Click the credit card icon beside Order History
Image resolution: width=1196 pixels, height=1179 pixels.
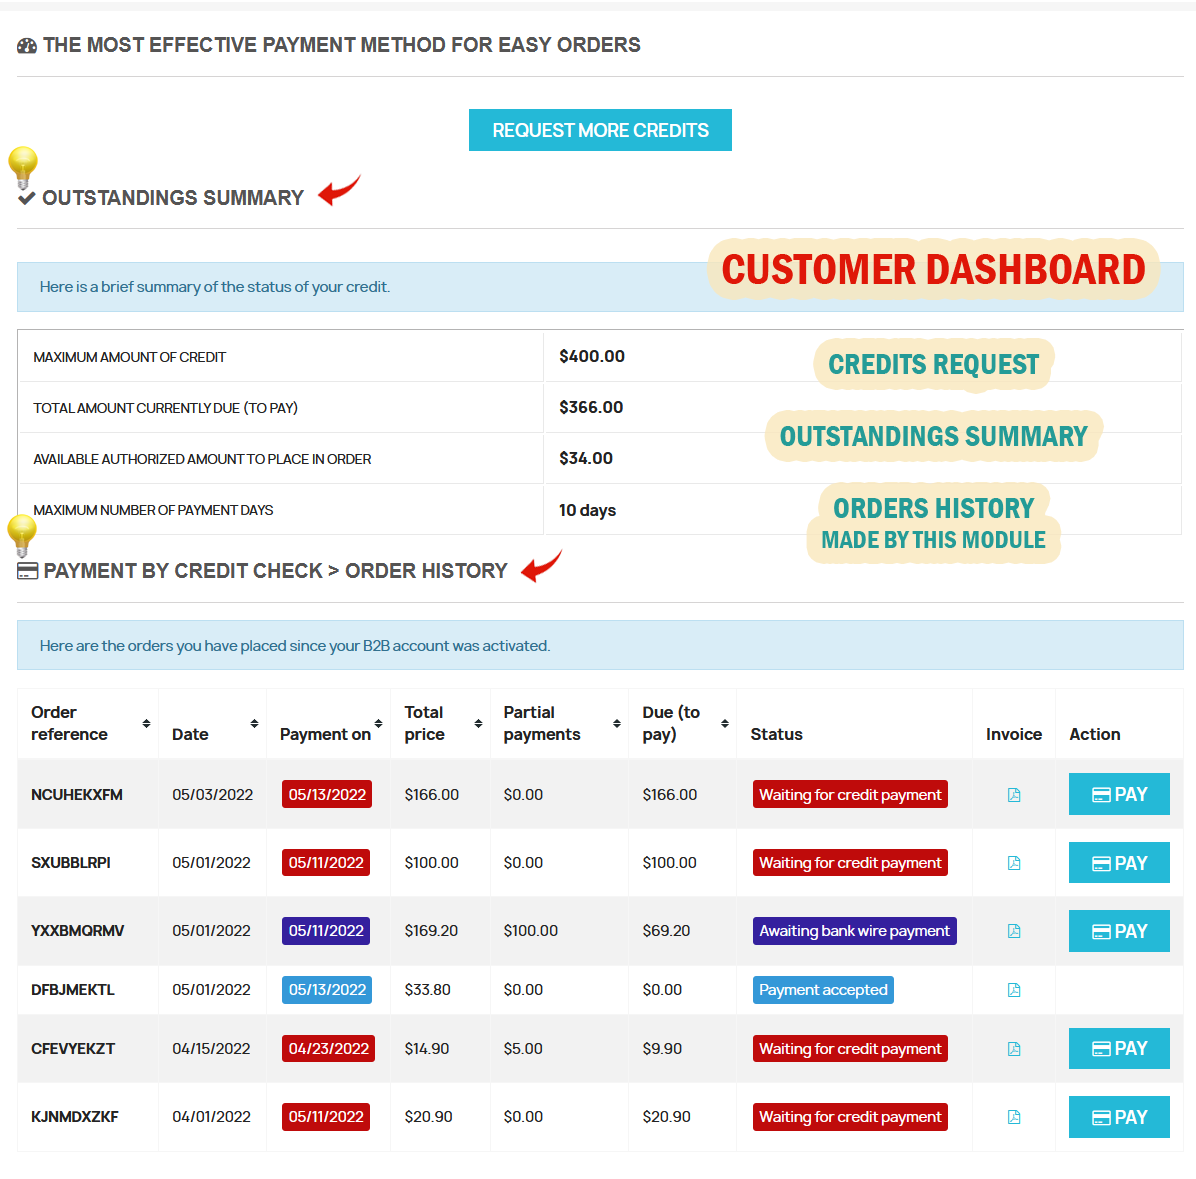coord(28,571)
